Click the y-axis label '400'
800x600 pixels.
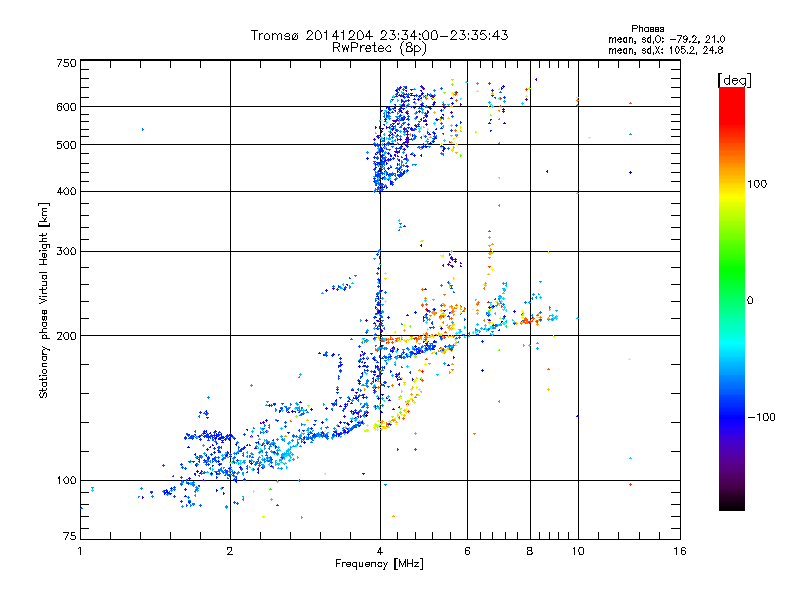tap(66, 191)
